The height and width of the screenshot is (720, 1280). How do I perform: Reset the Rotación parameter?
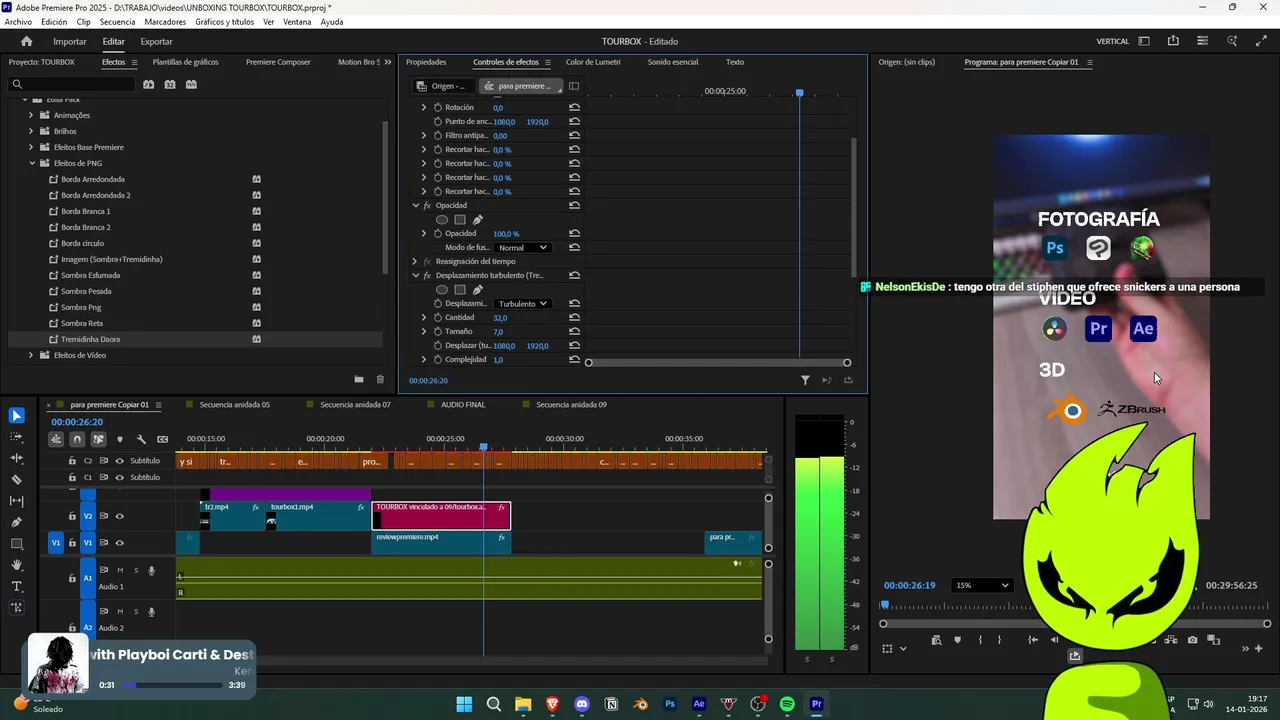click(574, 107)
